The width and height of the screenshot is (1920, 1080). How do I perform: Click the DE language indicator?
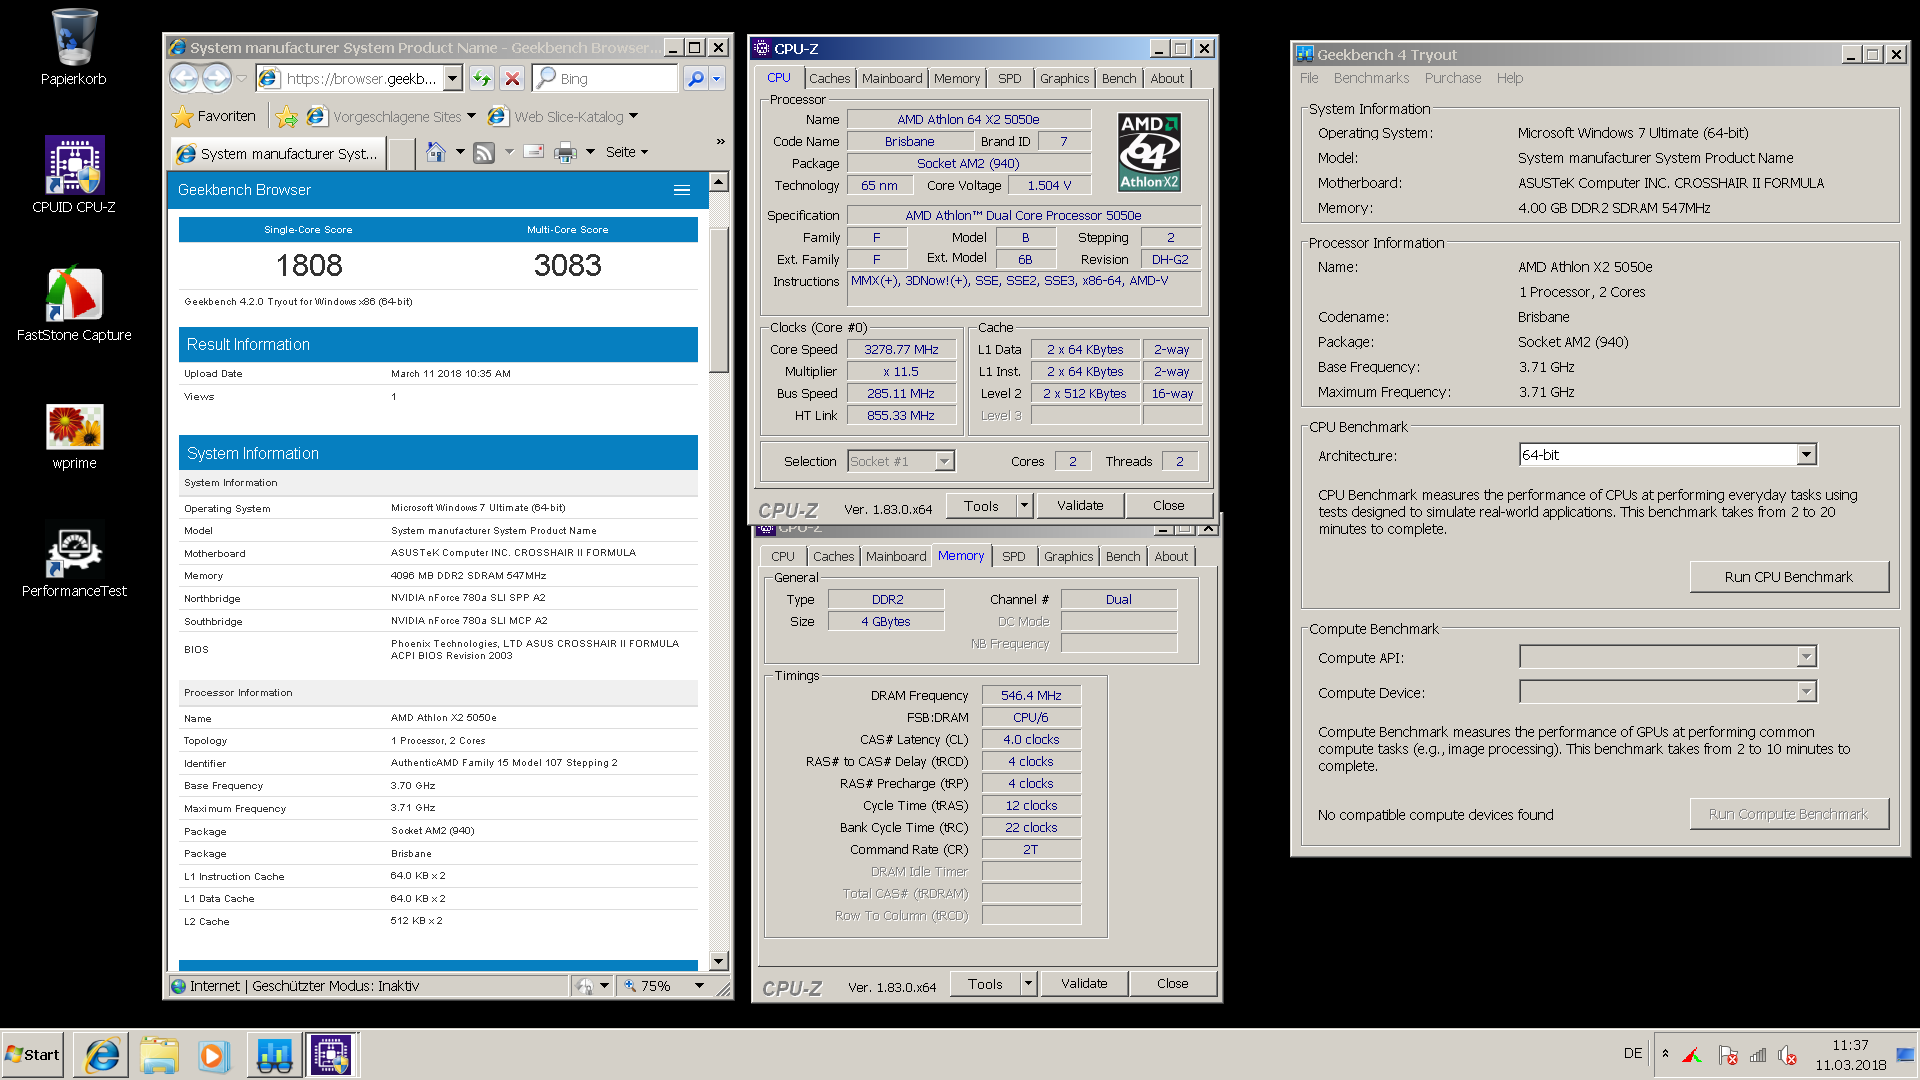pyautogui.click(x=1632, y=1054)
